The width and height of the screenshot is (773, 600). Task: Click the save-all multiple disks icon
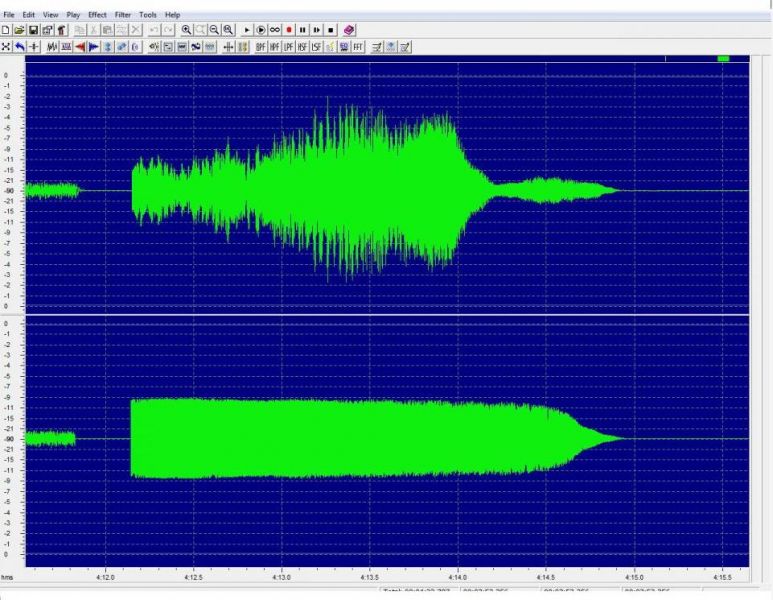[47, 30]
